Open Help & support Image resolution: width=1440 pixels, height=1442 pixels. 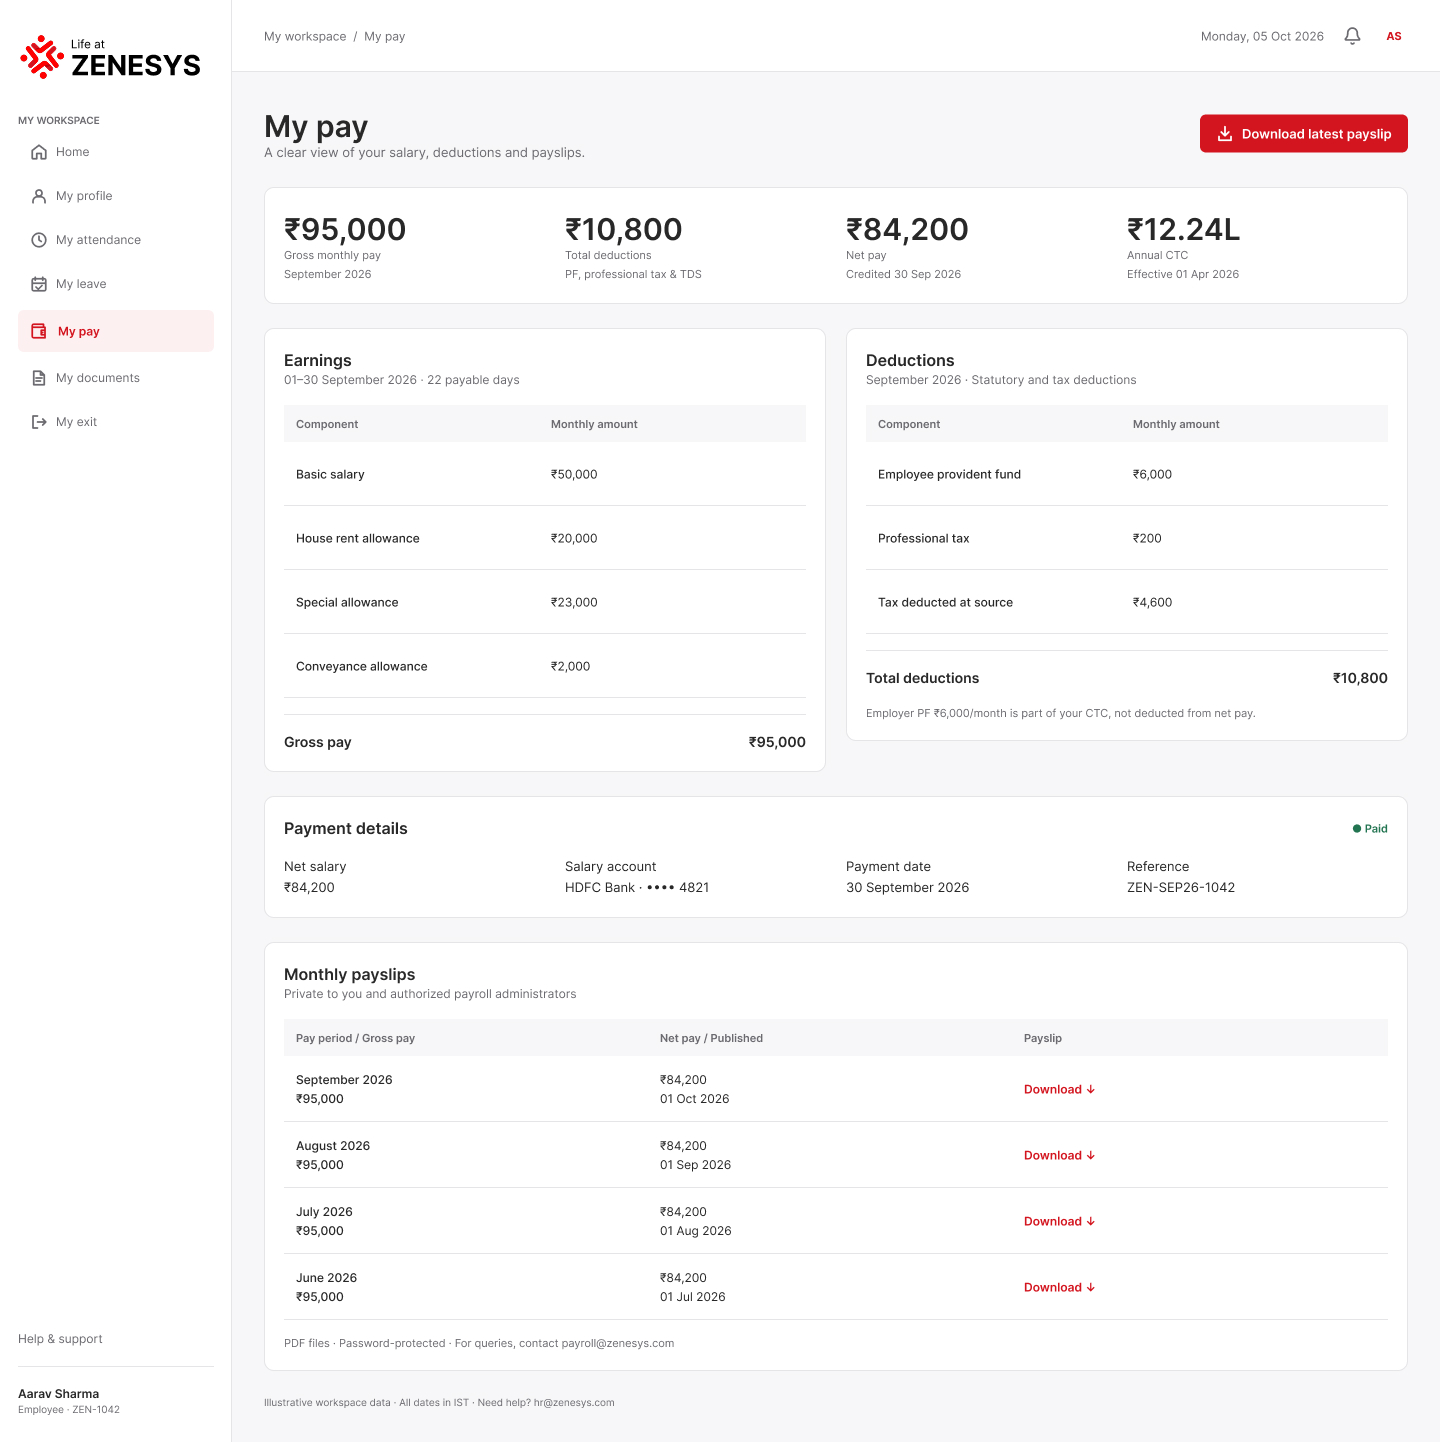click(x=60, y=1339)
